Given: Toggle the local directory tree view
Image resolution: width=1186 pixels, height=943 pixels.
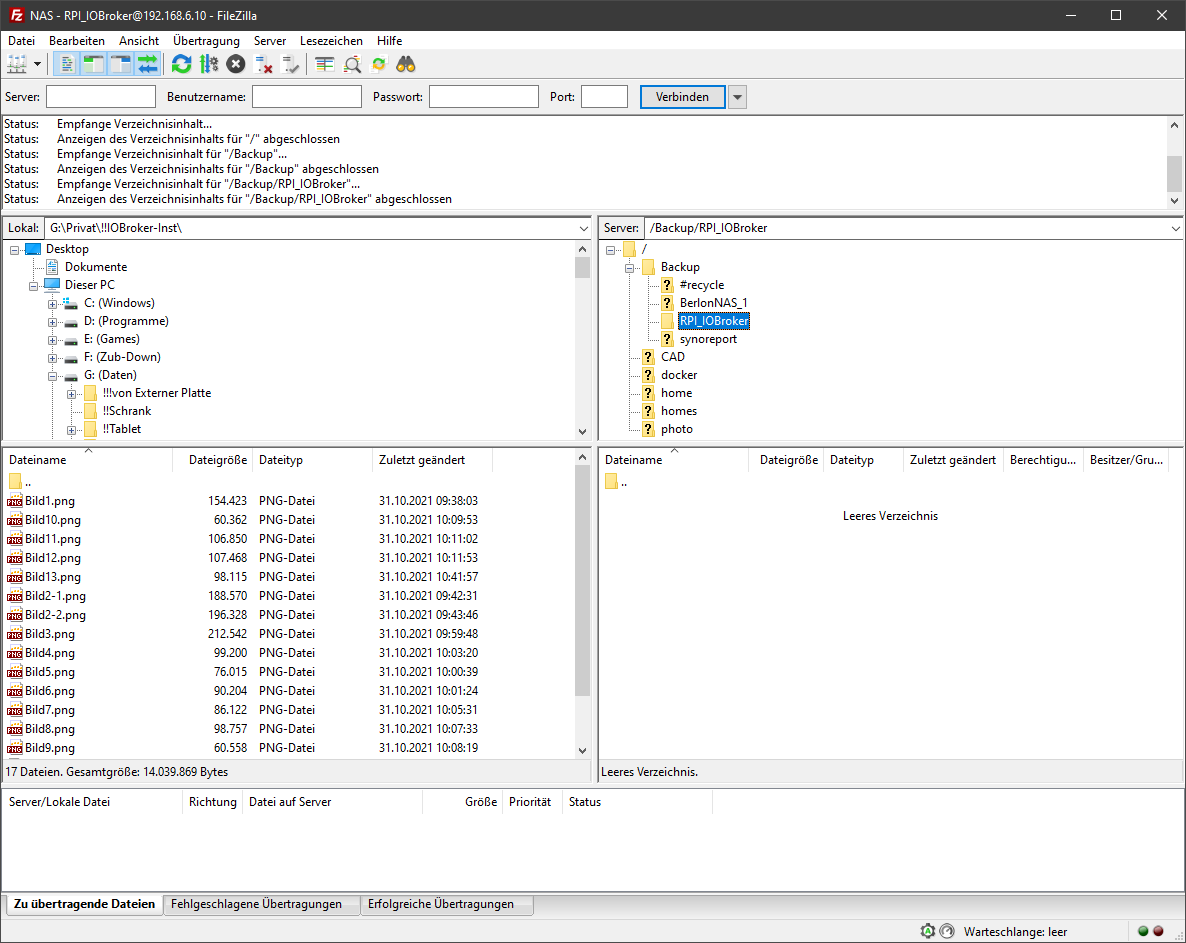Looking at the screenshot, I should (x=93, y=64).
